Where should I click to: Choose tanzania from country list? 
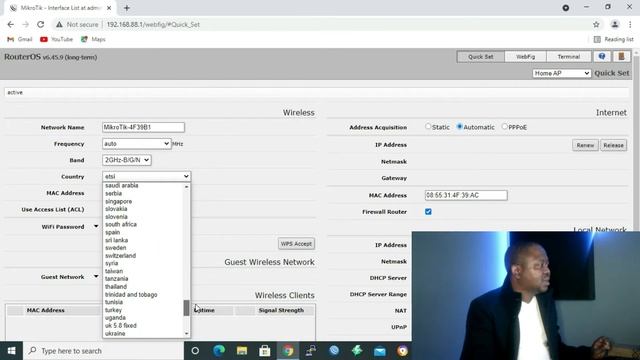point(116,279)
